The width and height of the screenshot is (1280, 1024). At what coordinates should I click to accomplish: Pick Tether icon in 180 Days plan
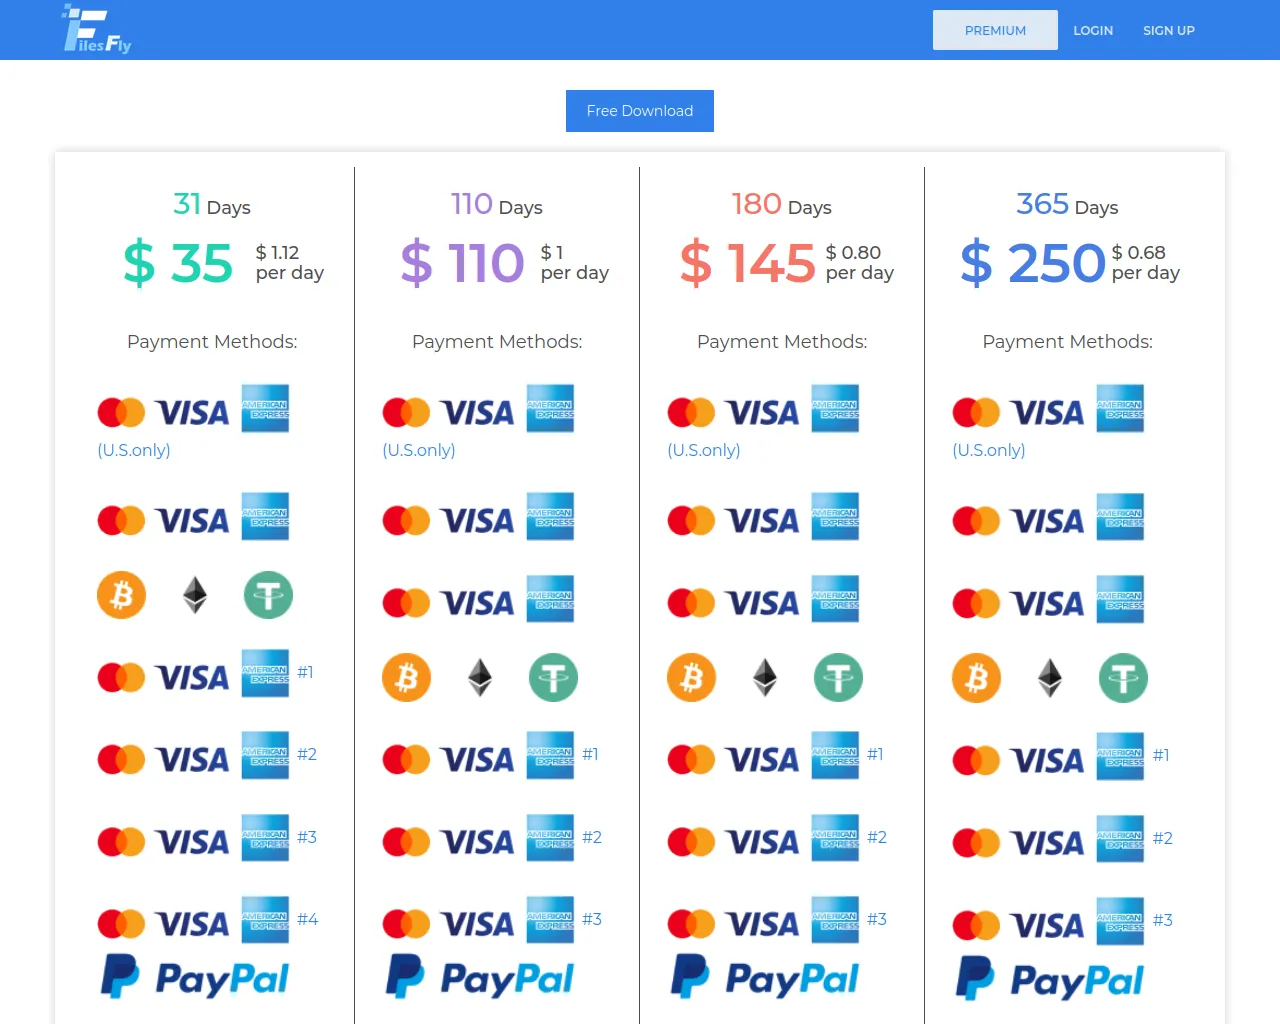coord(838,678)
